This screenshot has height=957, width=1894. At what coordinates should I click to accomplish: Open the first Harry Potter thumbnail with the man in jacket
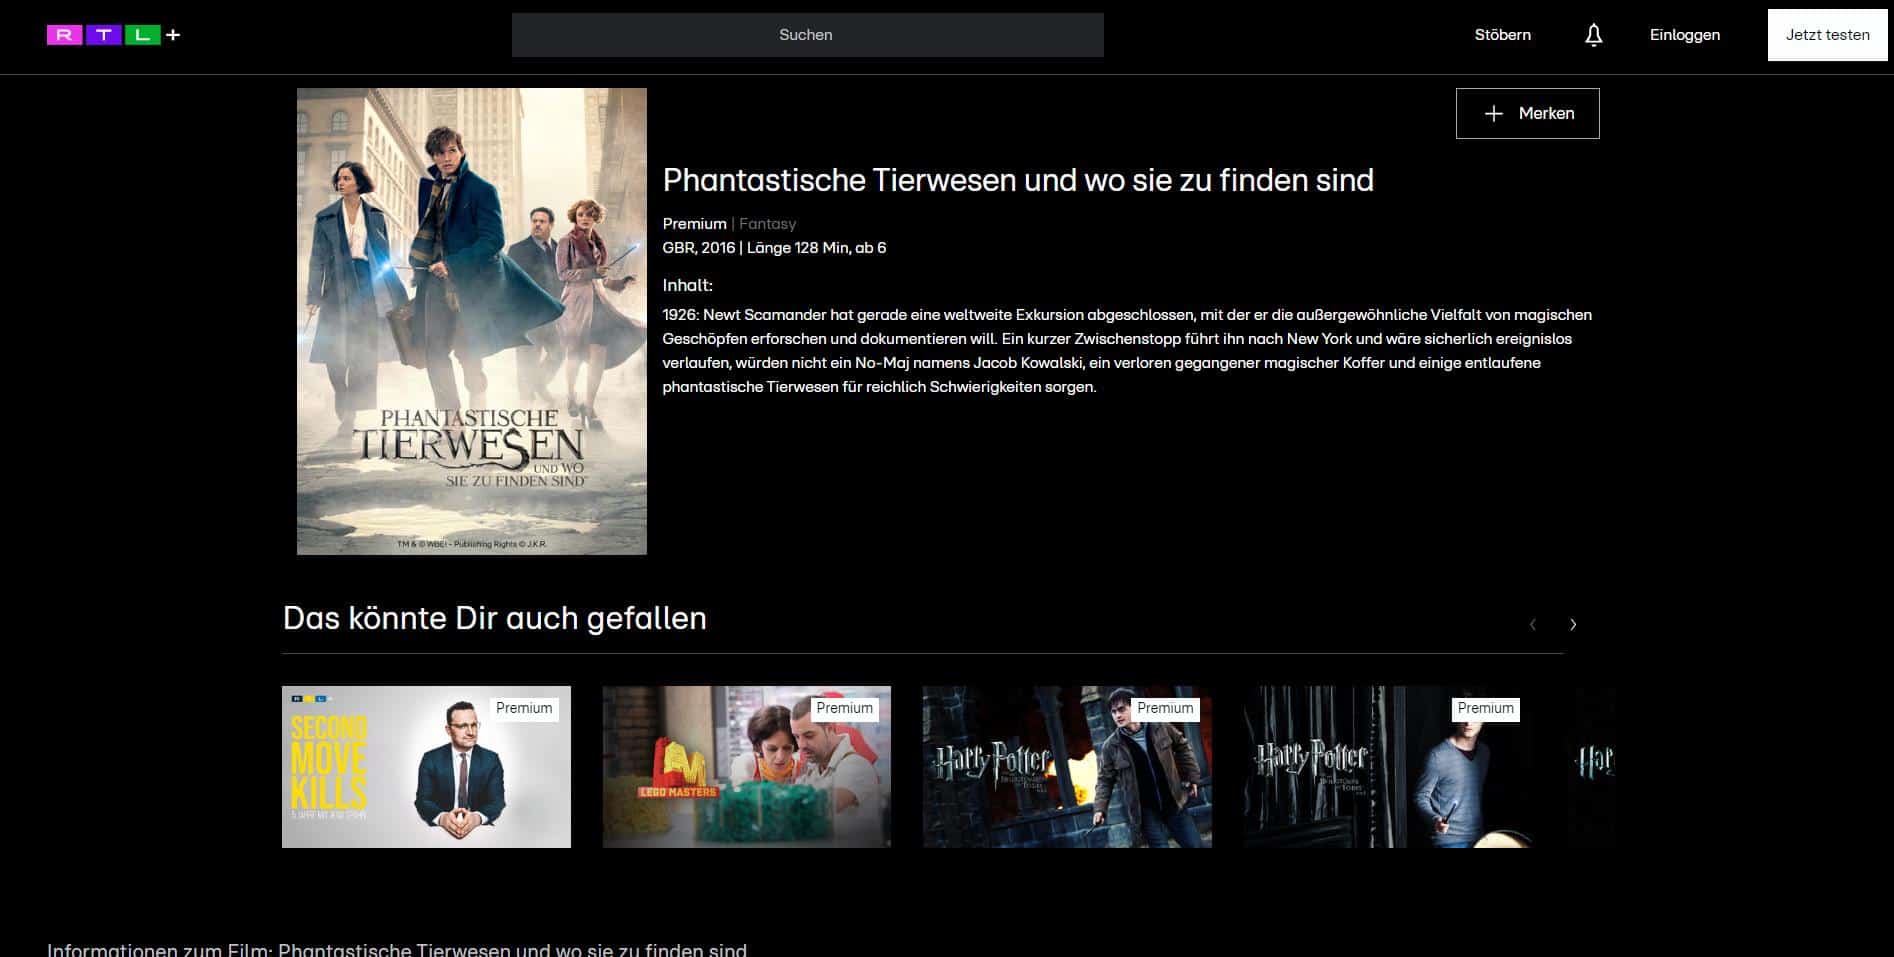[1067, 767]
